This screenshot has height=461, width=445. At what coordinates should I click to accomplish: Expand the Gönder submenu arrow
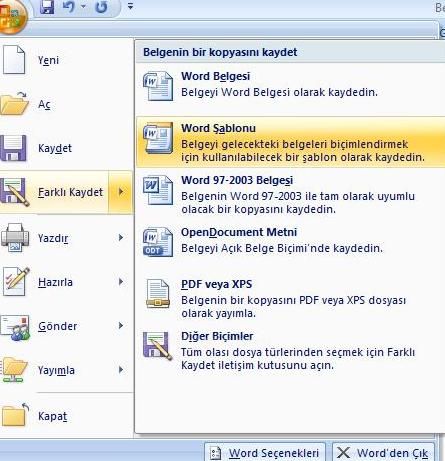click(121, 325)
